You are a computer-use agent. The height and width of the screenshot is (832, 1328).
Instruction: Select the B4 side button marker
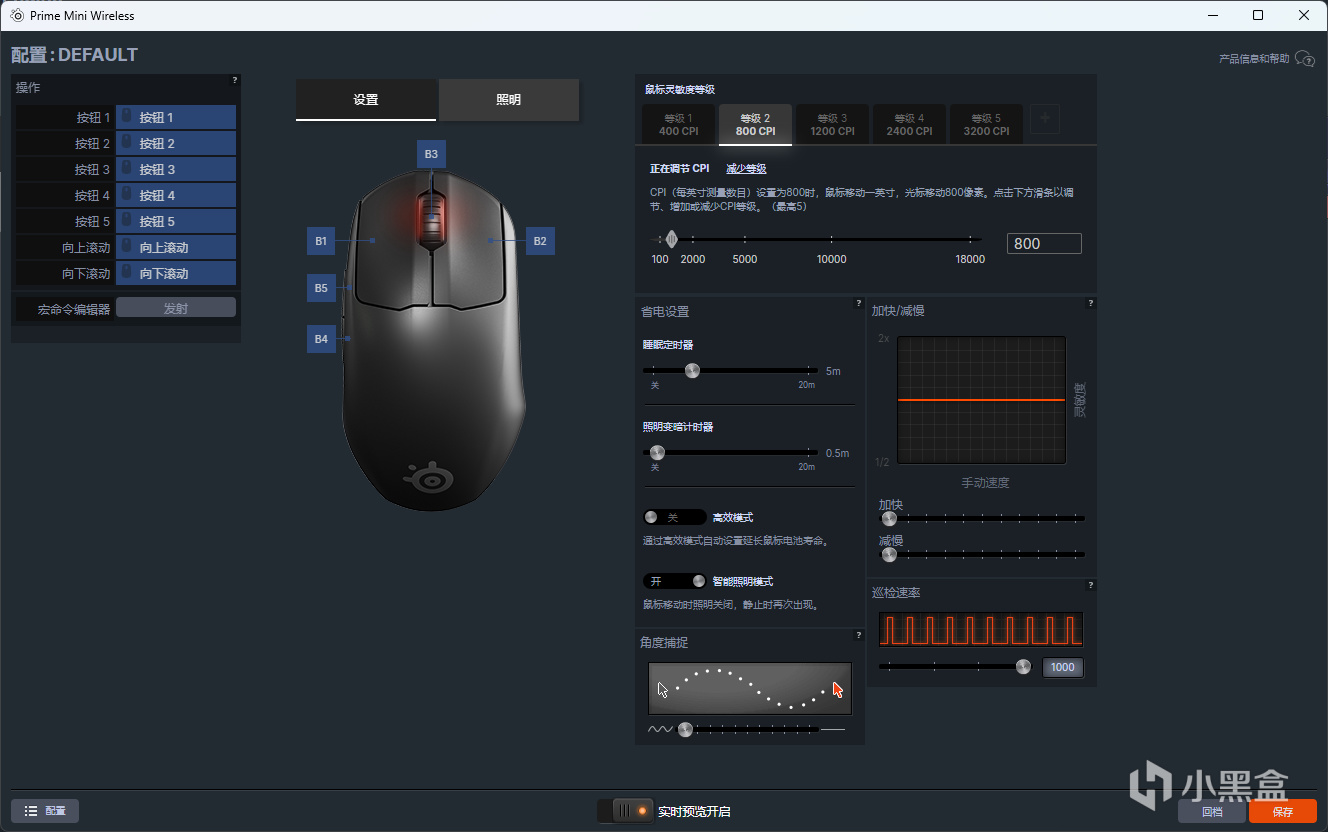(321, 339)
